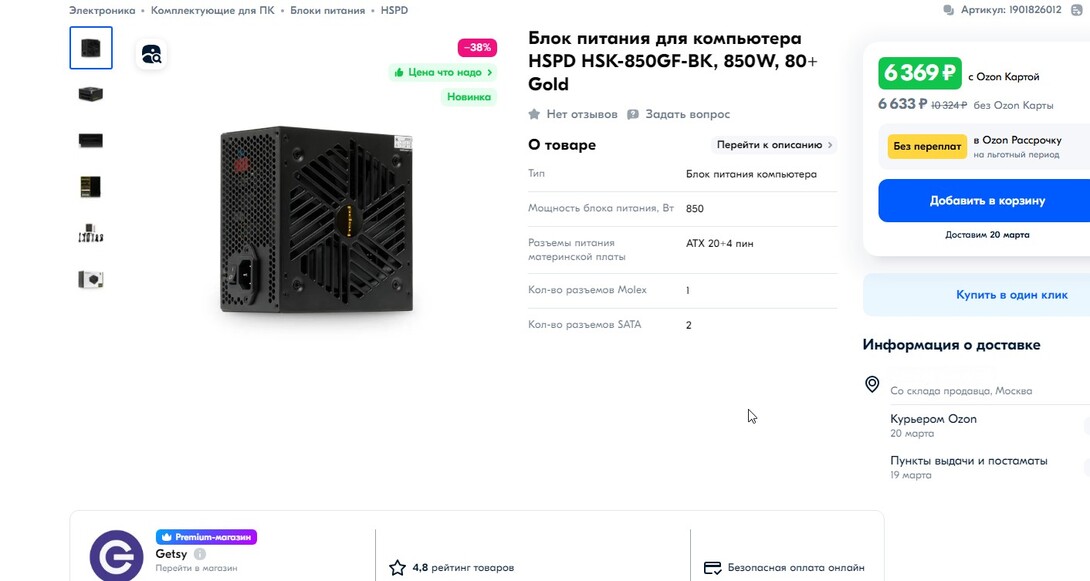Click the copy icon beside Артикул
The height and width of the screenshot is (581, 1090).
(948, 10)
